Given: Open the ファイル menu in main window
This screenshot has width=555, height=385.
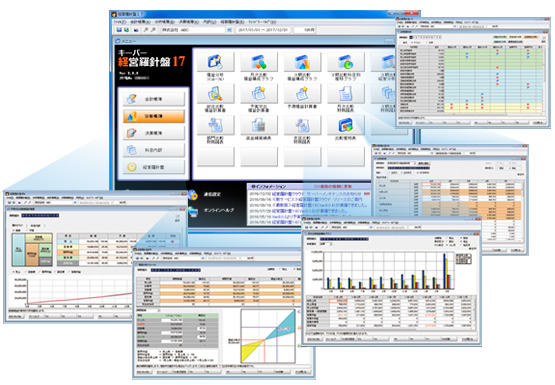Looking at the screenshot, I should pyautogui.click(x=120, y=22).
